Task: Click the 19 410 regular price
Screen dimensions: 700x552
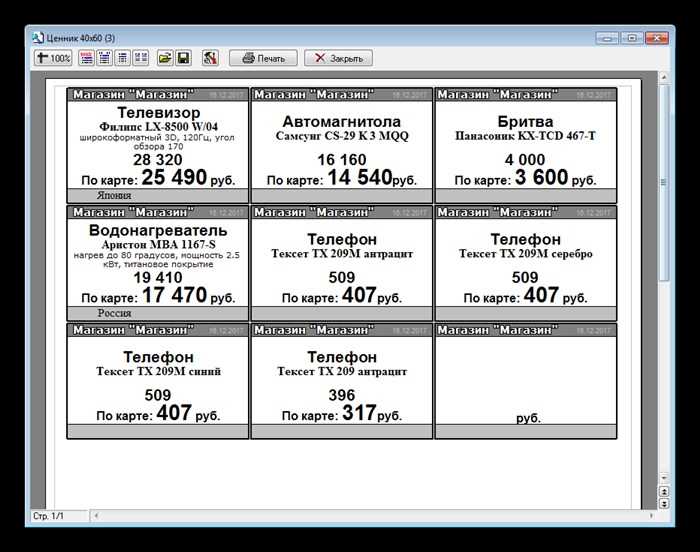Action: point(158,277)
